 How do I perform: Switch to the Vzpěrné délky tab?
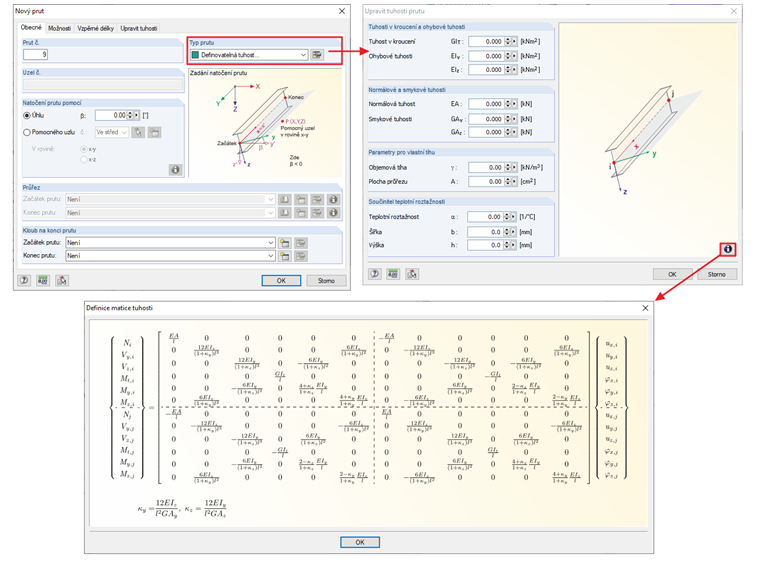click(95, 29)
